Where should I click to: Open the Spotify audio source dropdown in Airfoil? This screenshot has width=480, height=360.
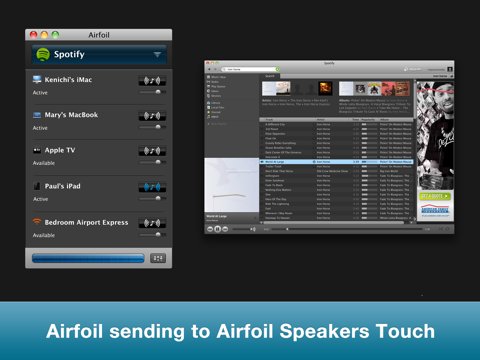(x=99, y=54)
